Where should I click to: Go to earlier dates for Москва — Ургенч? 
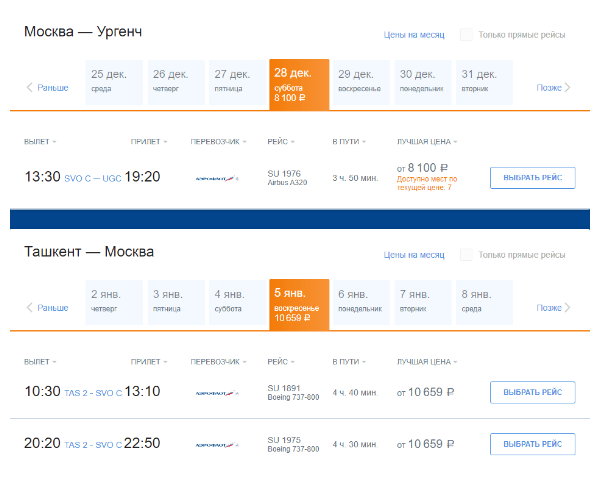47,88
